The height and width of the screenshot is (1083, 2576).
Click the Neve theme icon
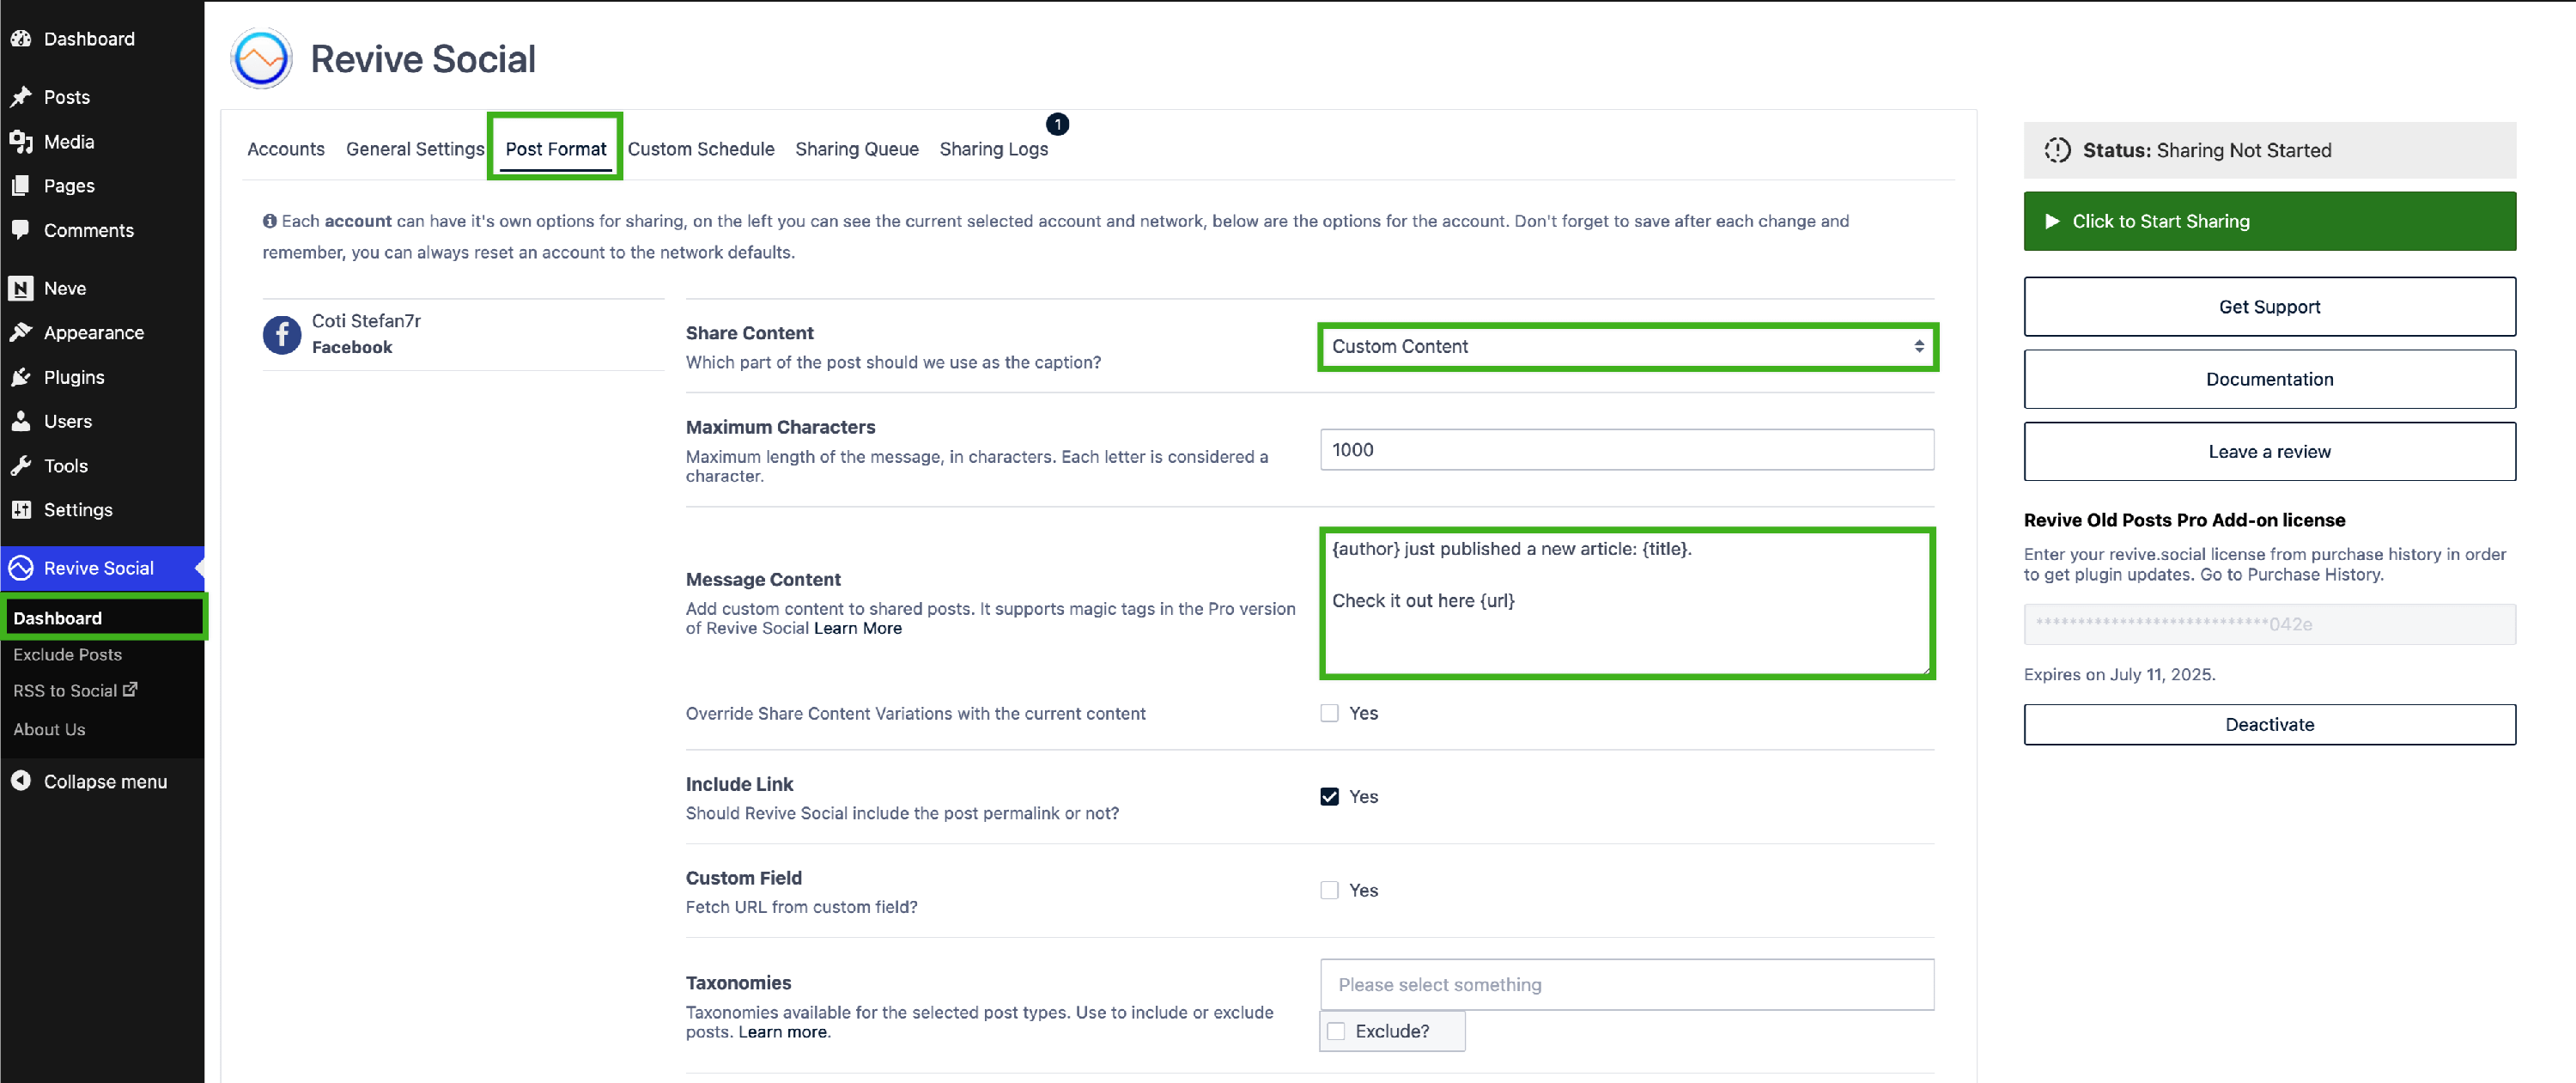pyautogui.click(x=21, y=288)
